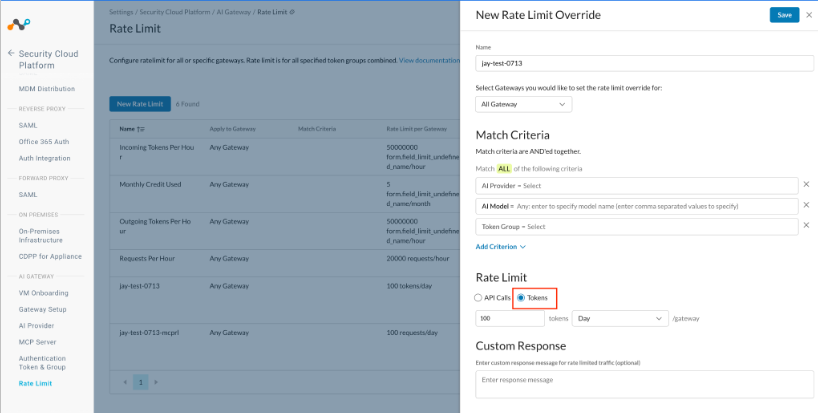This screenshot has height=413, width=818.
Task: Open AI Provider in sidebar
Action: pos(37,325)
